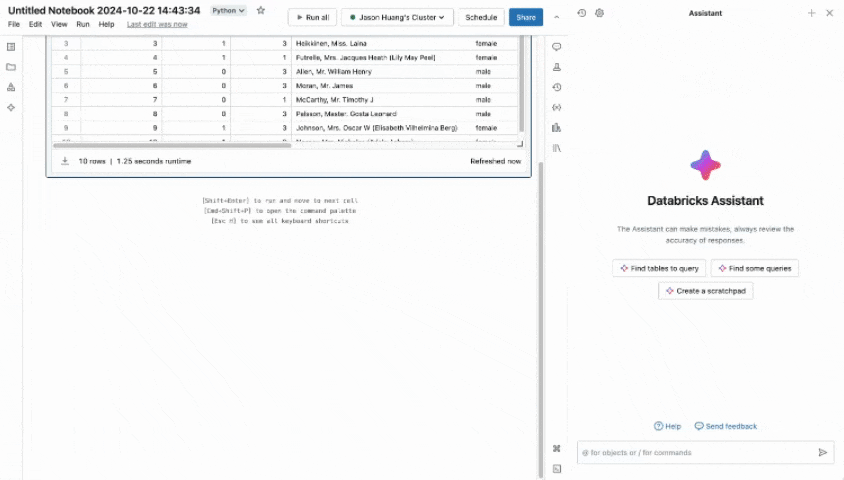Click the Run all button

pyautogui.click(x=313, y=17)
